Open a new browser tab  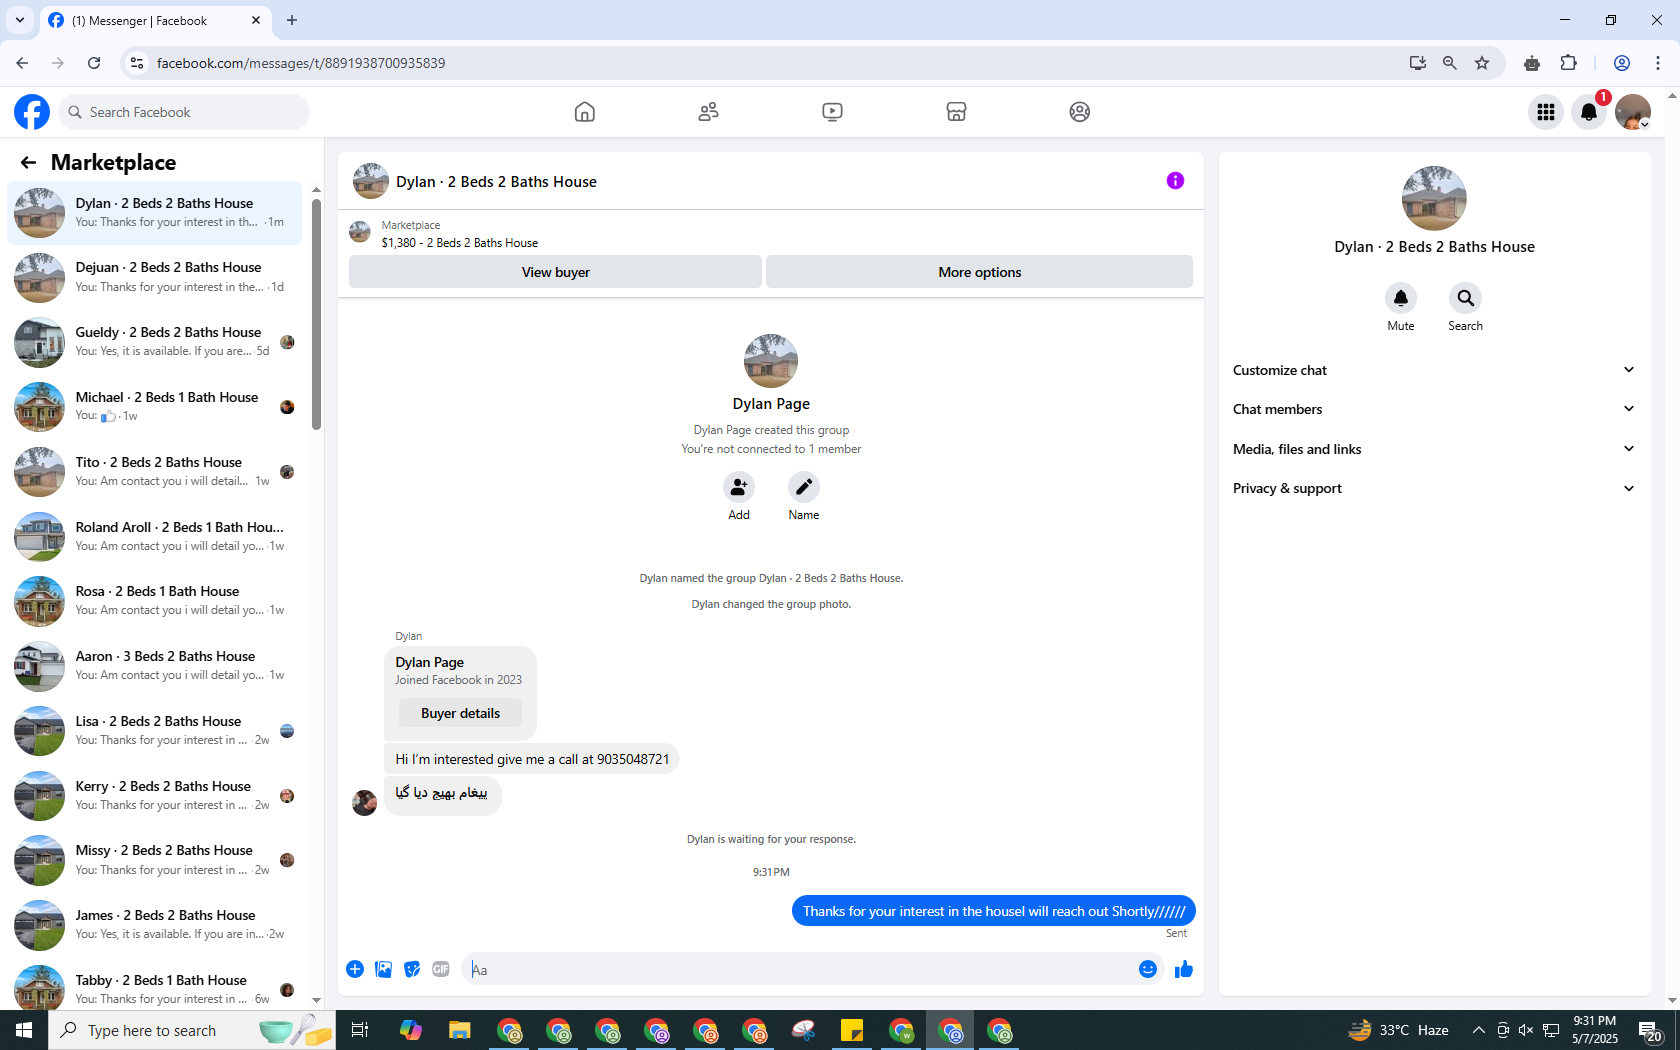point(292,20)
